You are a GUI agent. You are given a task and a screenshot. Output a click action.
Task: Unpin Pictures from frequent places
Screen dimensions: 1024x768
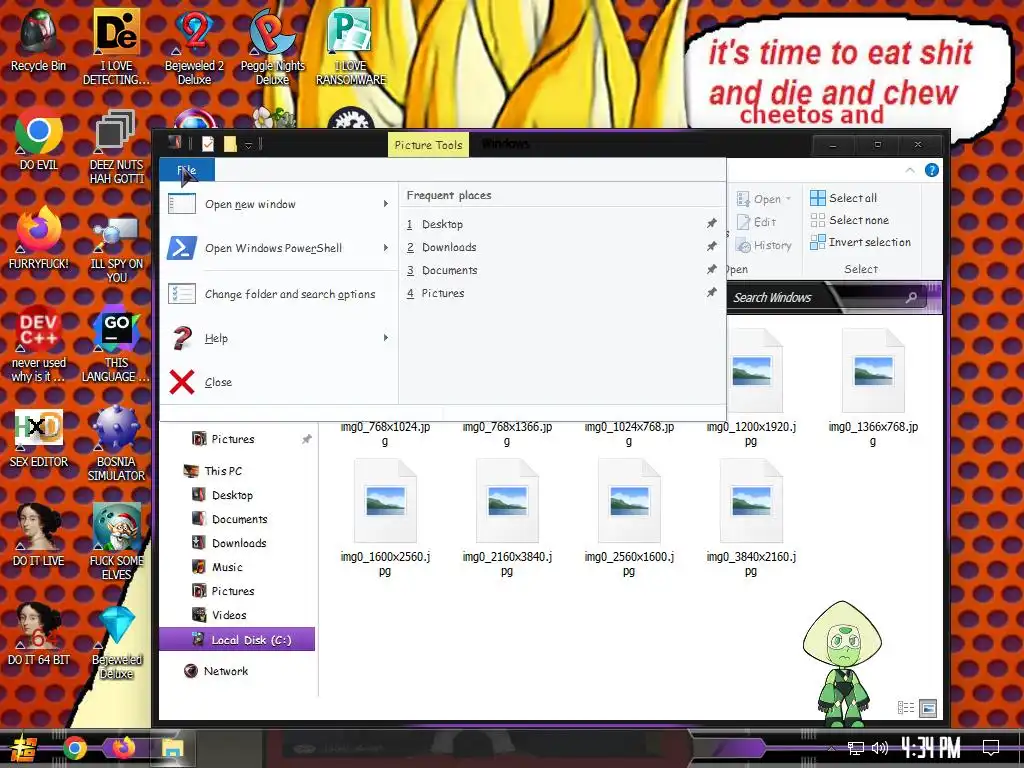[x=712, y=292]
